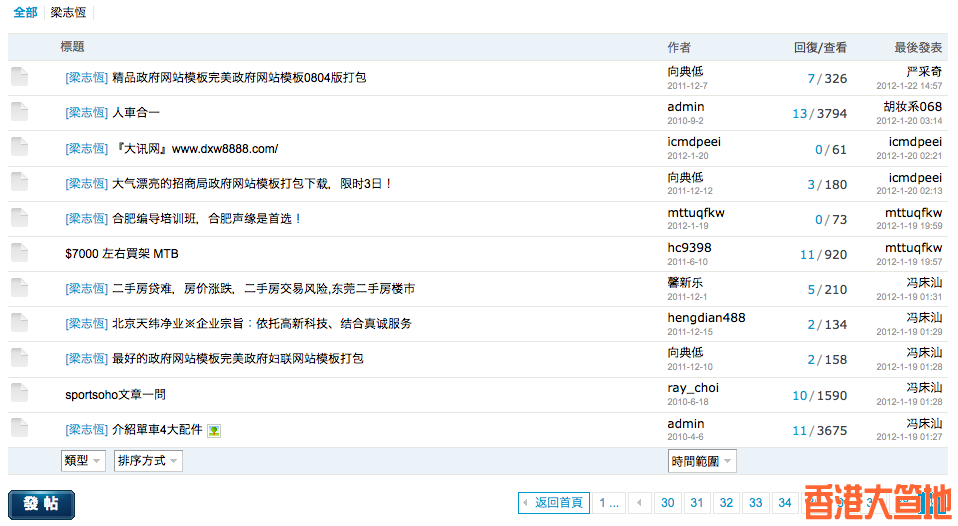Open thread 二手房贷难，房价涨跌

[x=263, y=288]
